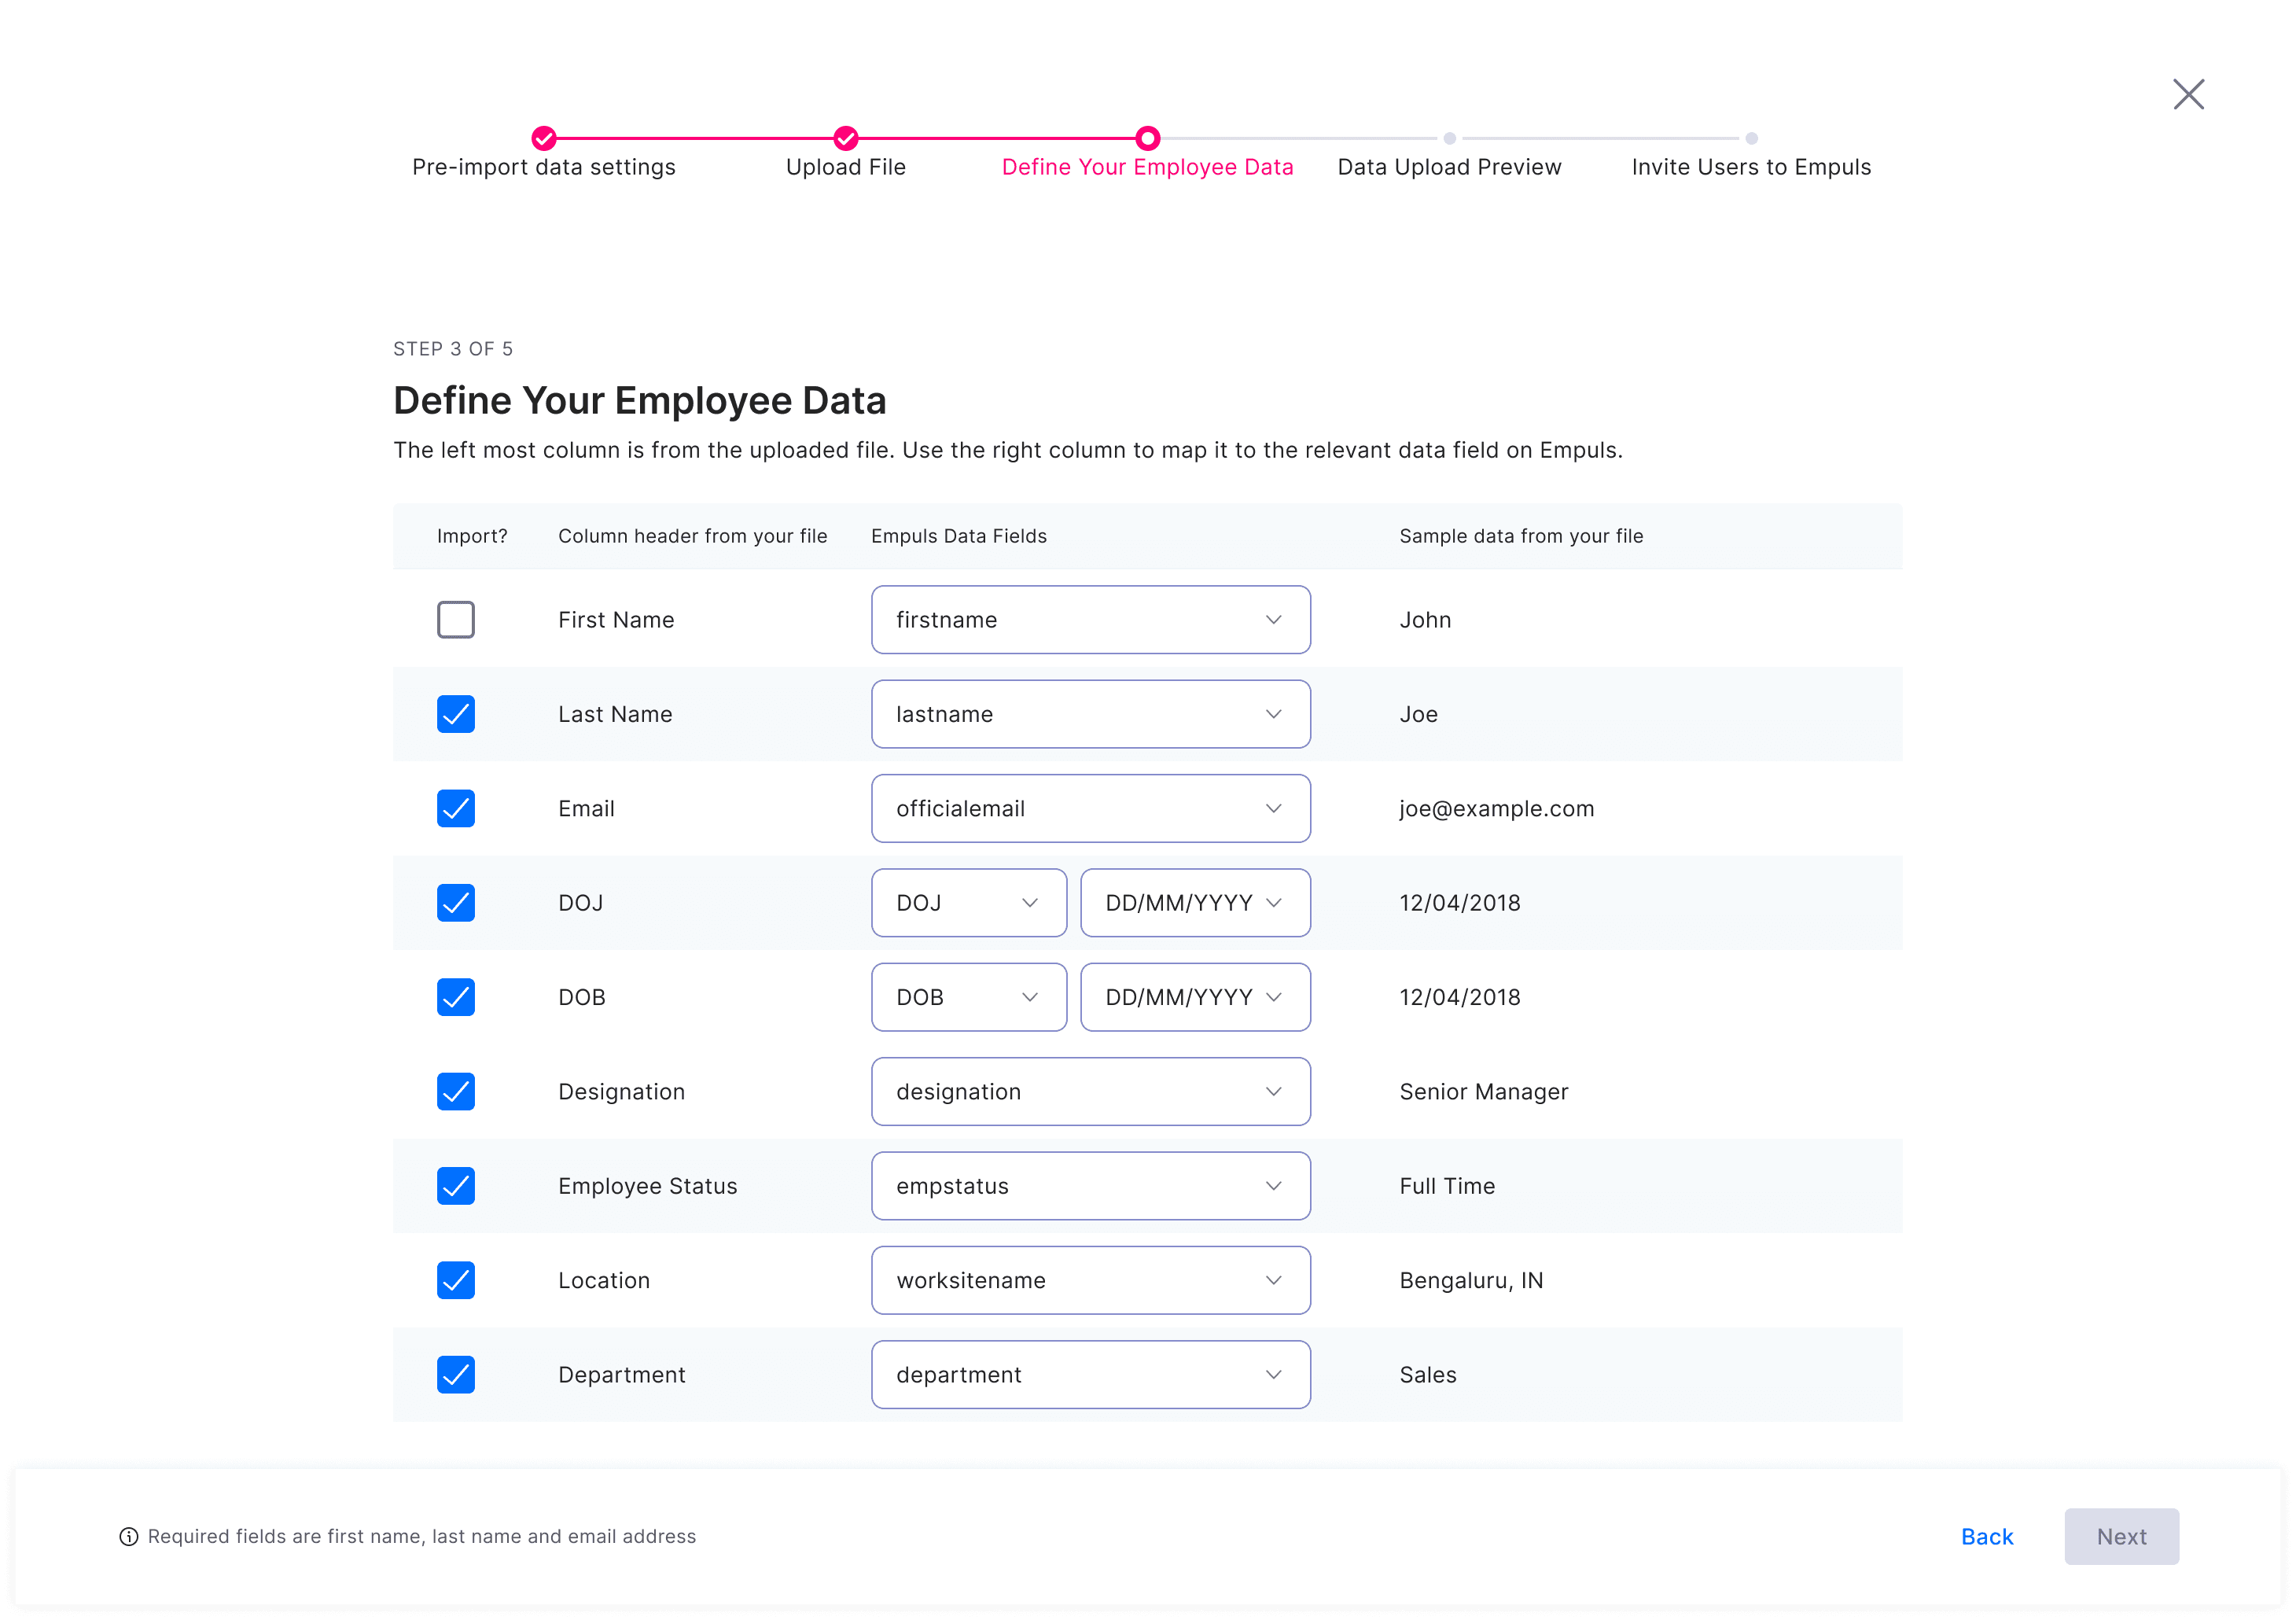2296x1620 pixels.
Task: Click the active Define Your Employee Data step circle
Action: point(1148,138)
